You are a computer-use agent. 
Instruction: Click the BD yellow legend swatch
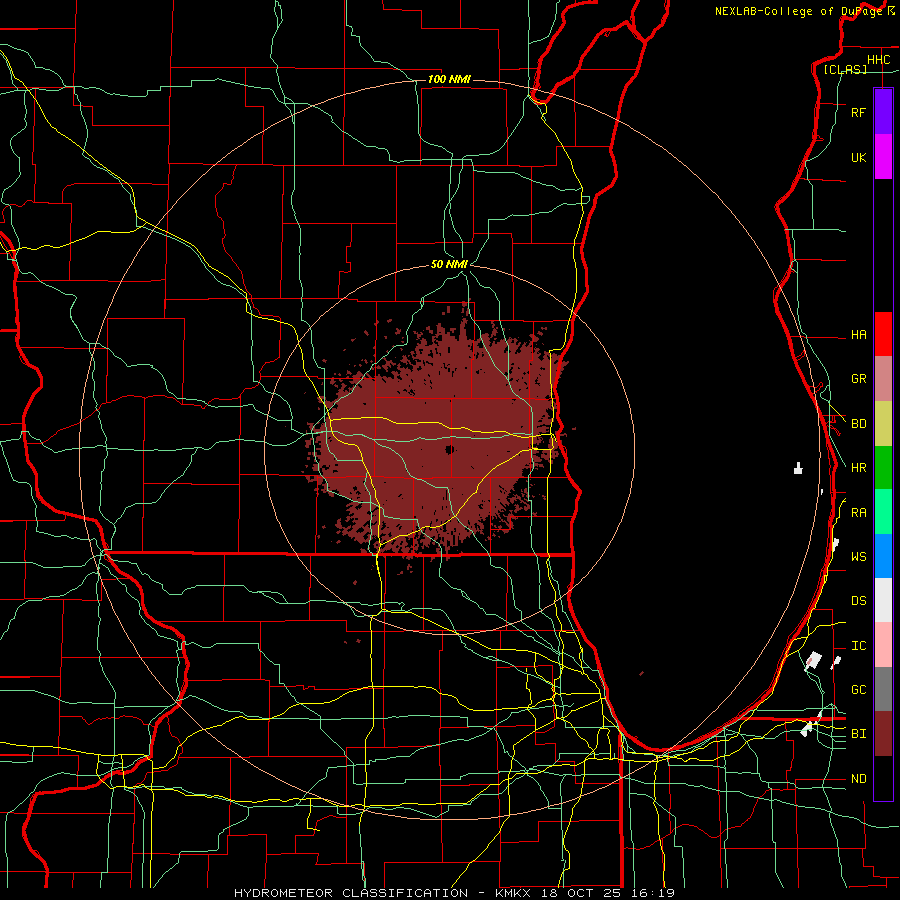click(883, 424)
